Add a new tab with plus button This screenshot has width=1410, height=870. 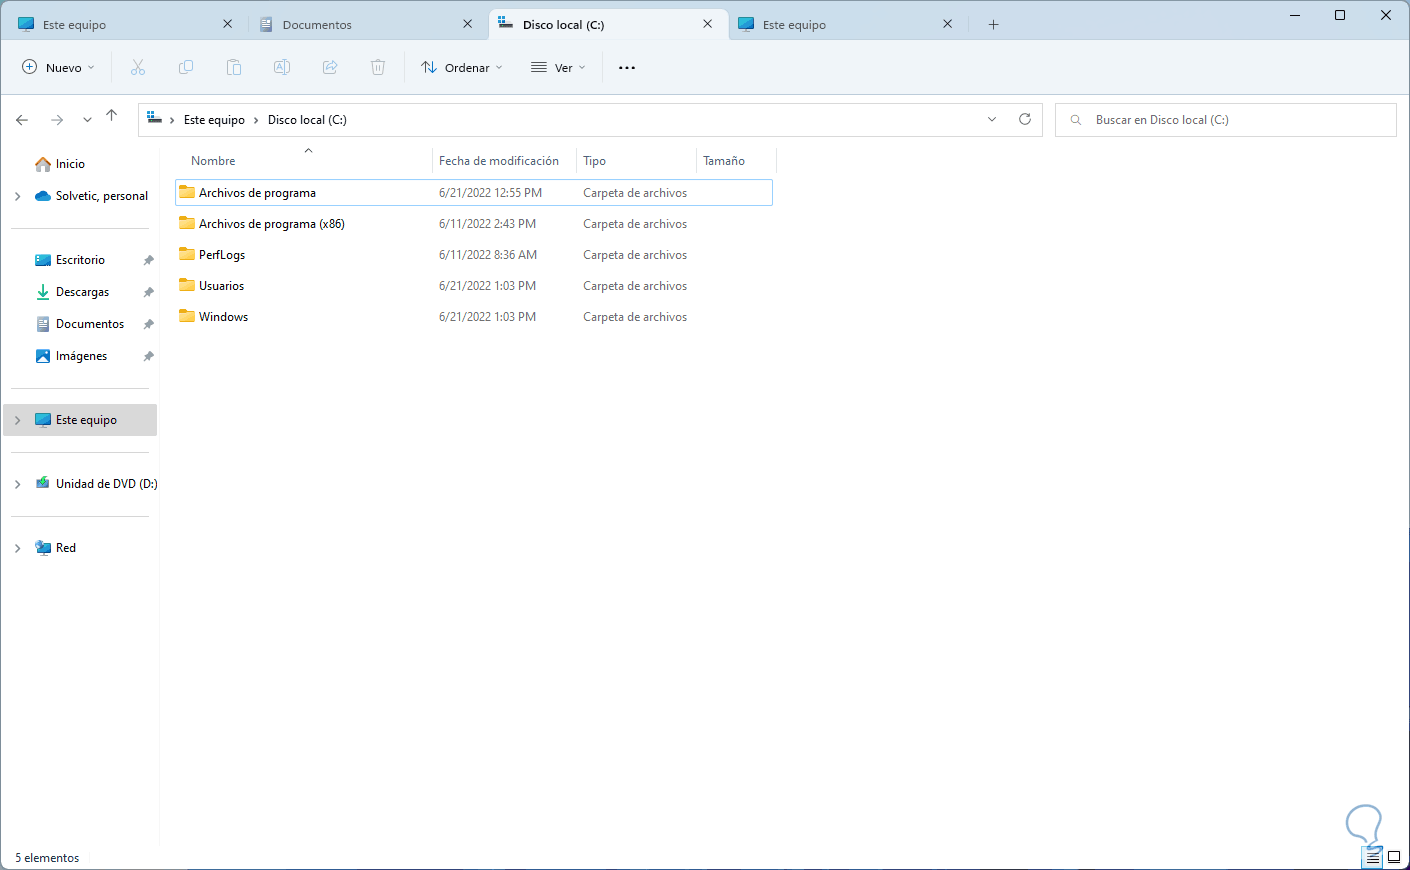pos(993,24)
